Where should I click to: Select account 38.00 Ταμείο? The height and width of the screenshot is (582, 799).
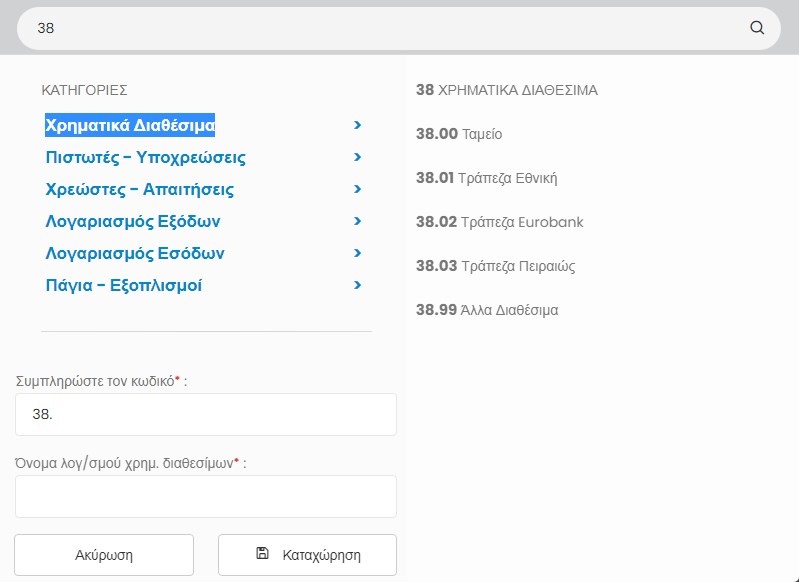[459, 134]
